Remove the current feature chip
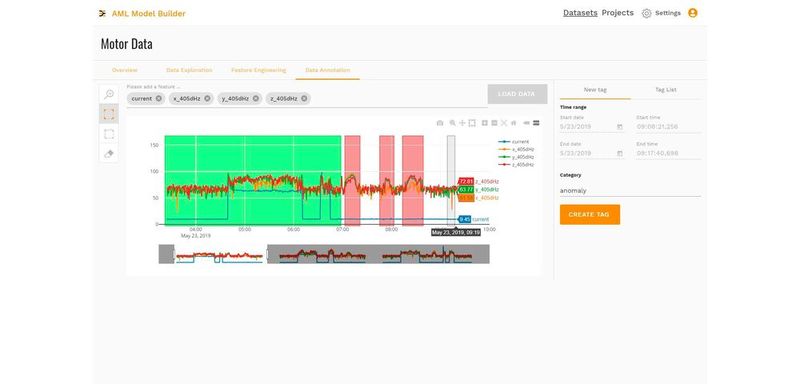Viewport: 800px width, 384px height. pyautogui.click(x=159, y=98)
